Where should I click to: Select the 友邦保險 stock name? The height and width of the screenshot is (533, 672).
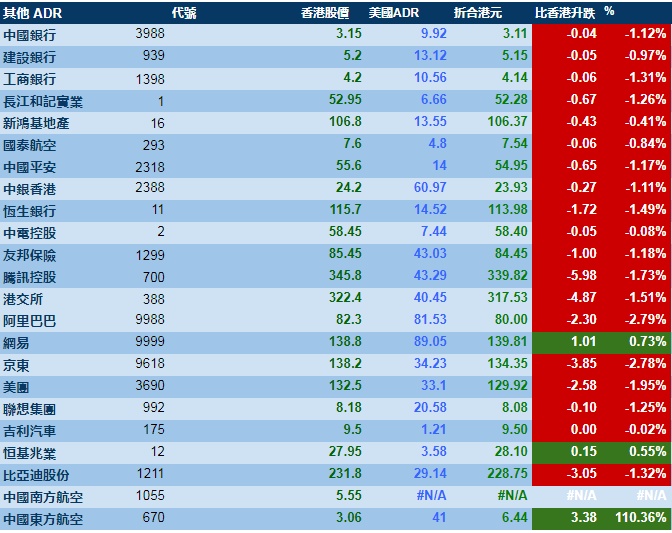[30, 255]
